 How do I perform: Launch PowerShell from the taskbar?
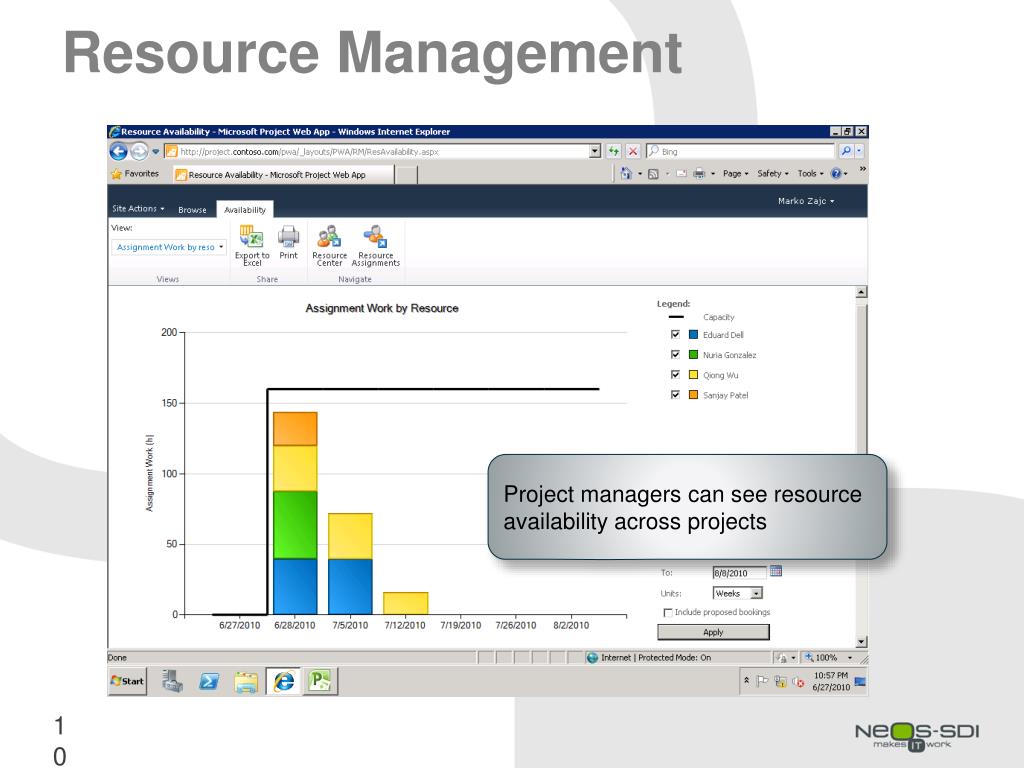(208, 681)
